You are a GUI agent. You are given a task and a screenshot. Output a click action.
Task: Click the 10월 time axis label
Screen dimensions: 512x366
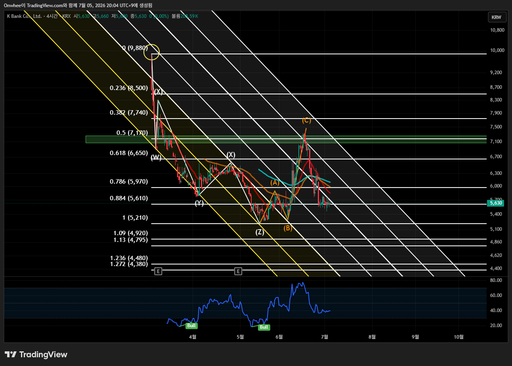point(459,337)
